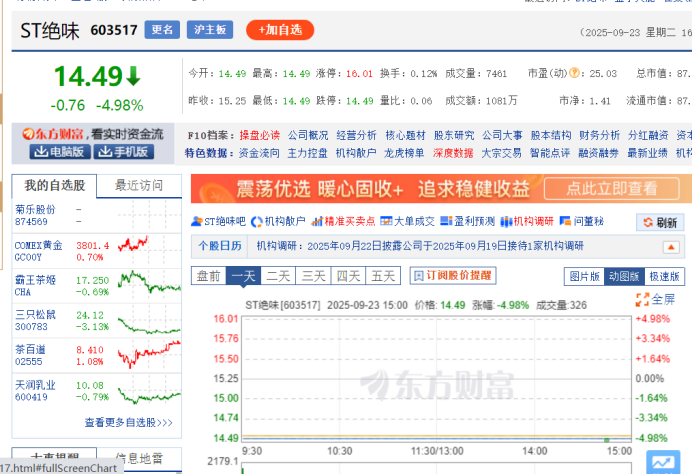Select 二天 chart tab

tap(278, 276)
